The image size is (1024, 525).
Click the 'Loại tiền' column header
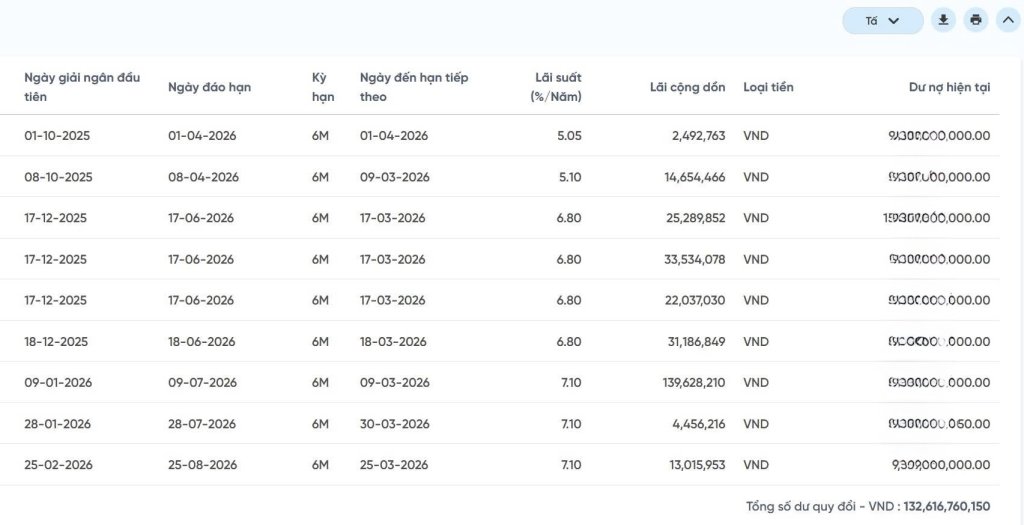click(768, 87)
